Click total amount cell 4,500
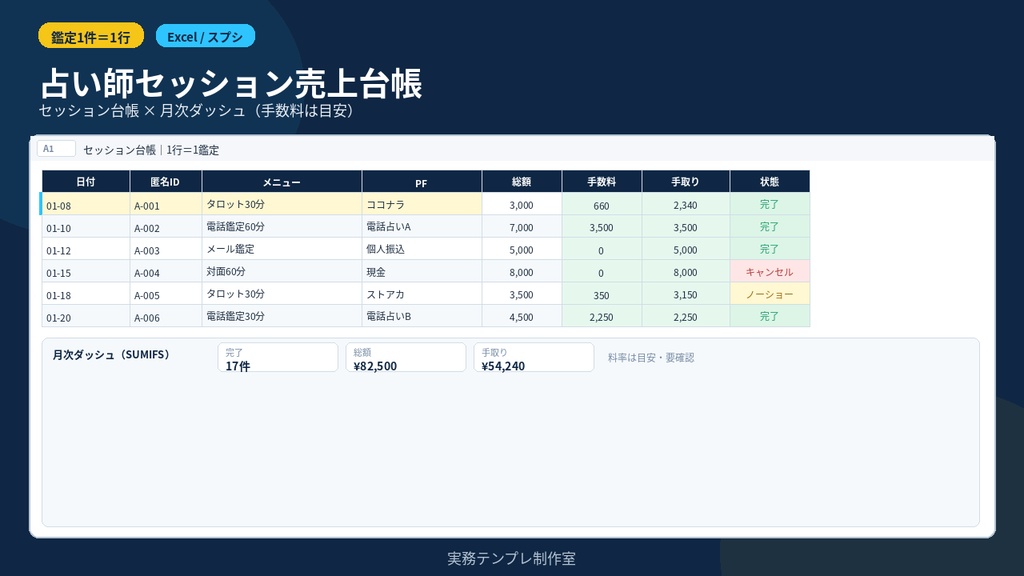 tap(522, 317)
